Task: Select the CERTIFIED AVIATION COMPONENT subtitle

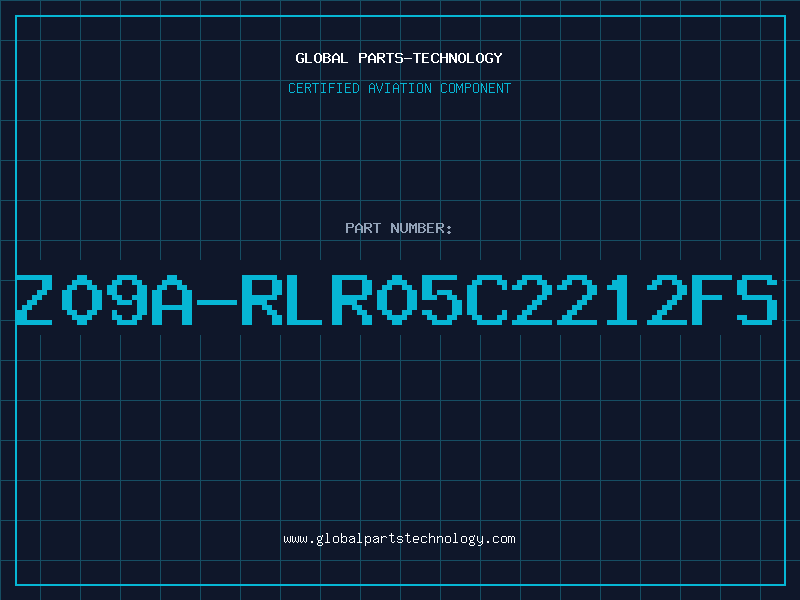Action: 399,88
